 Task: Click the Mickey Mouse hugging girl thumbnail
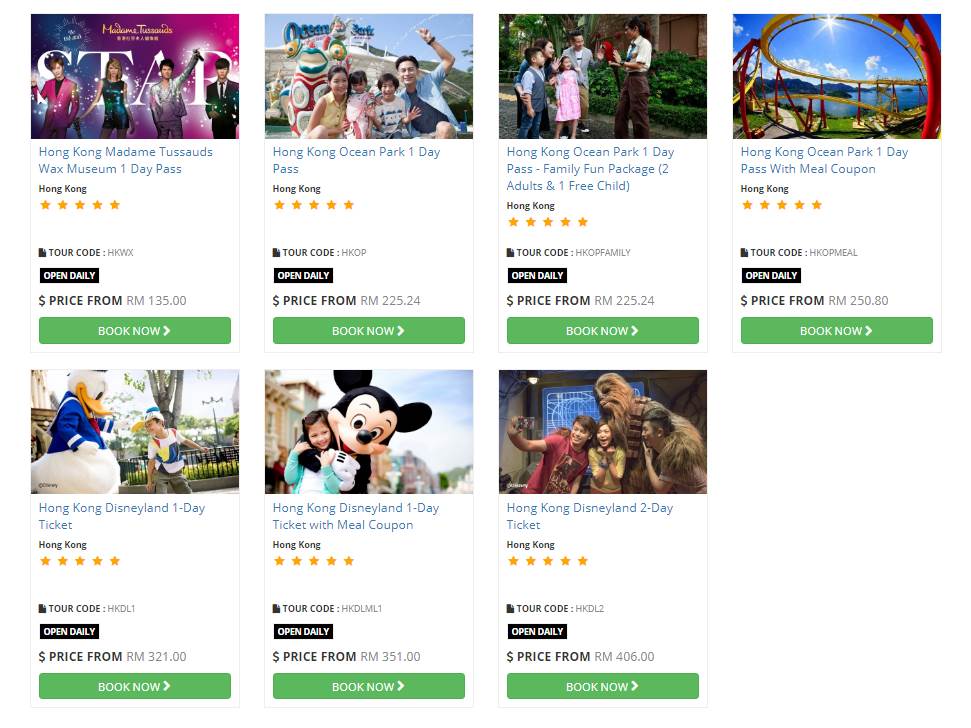[x=369, y=432]
